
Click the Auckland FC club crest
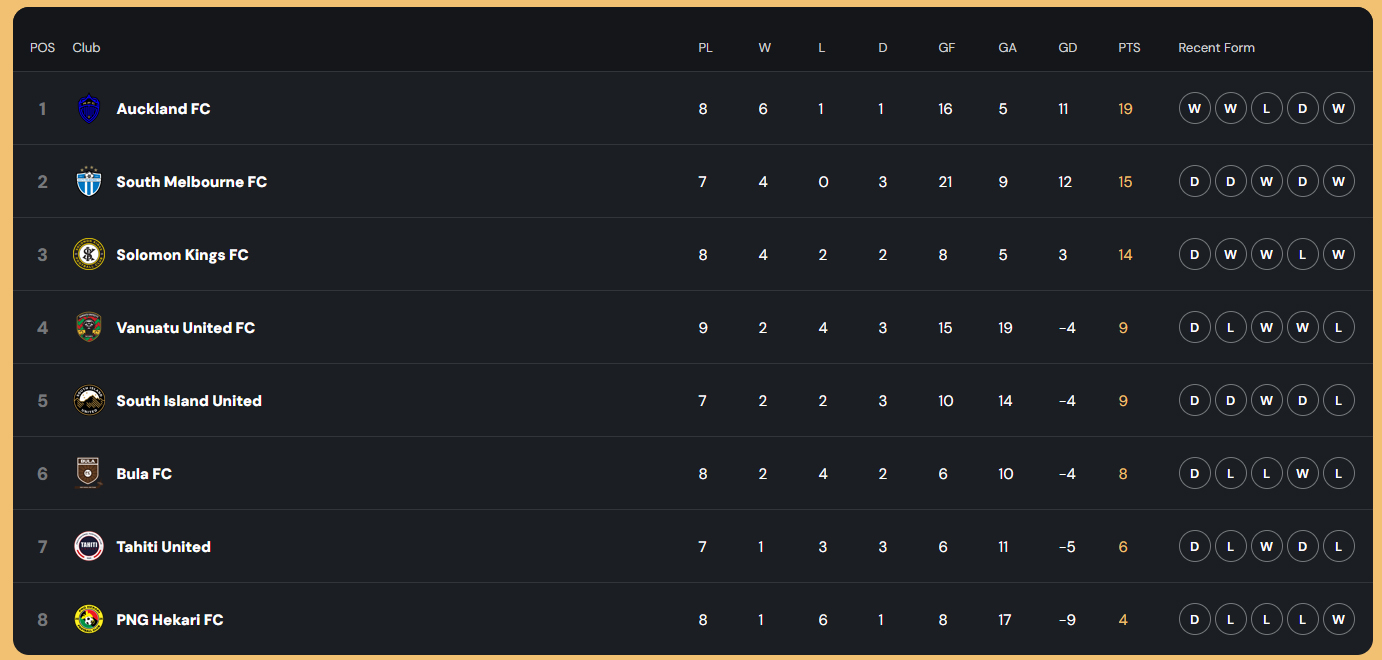point(89,109)
